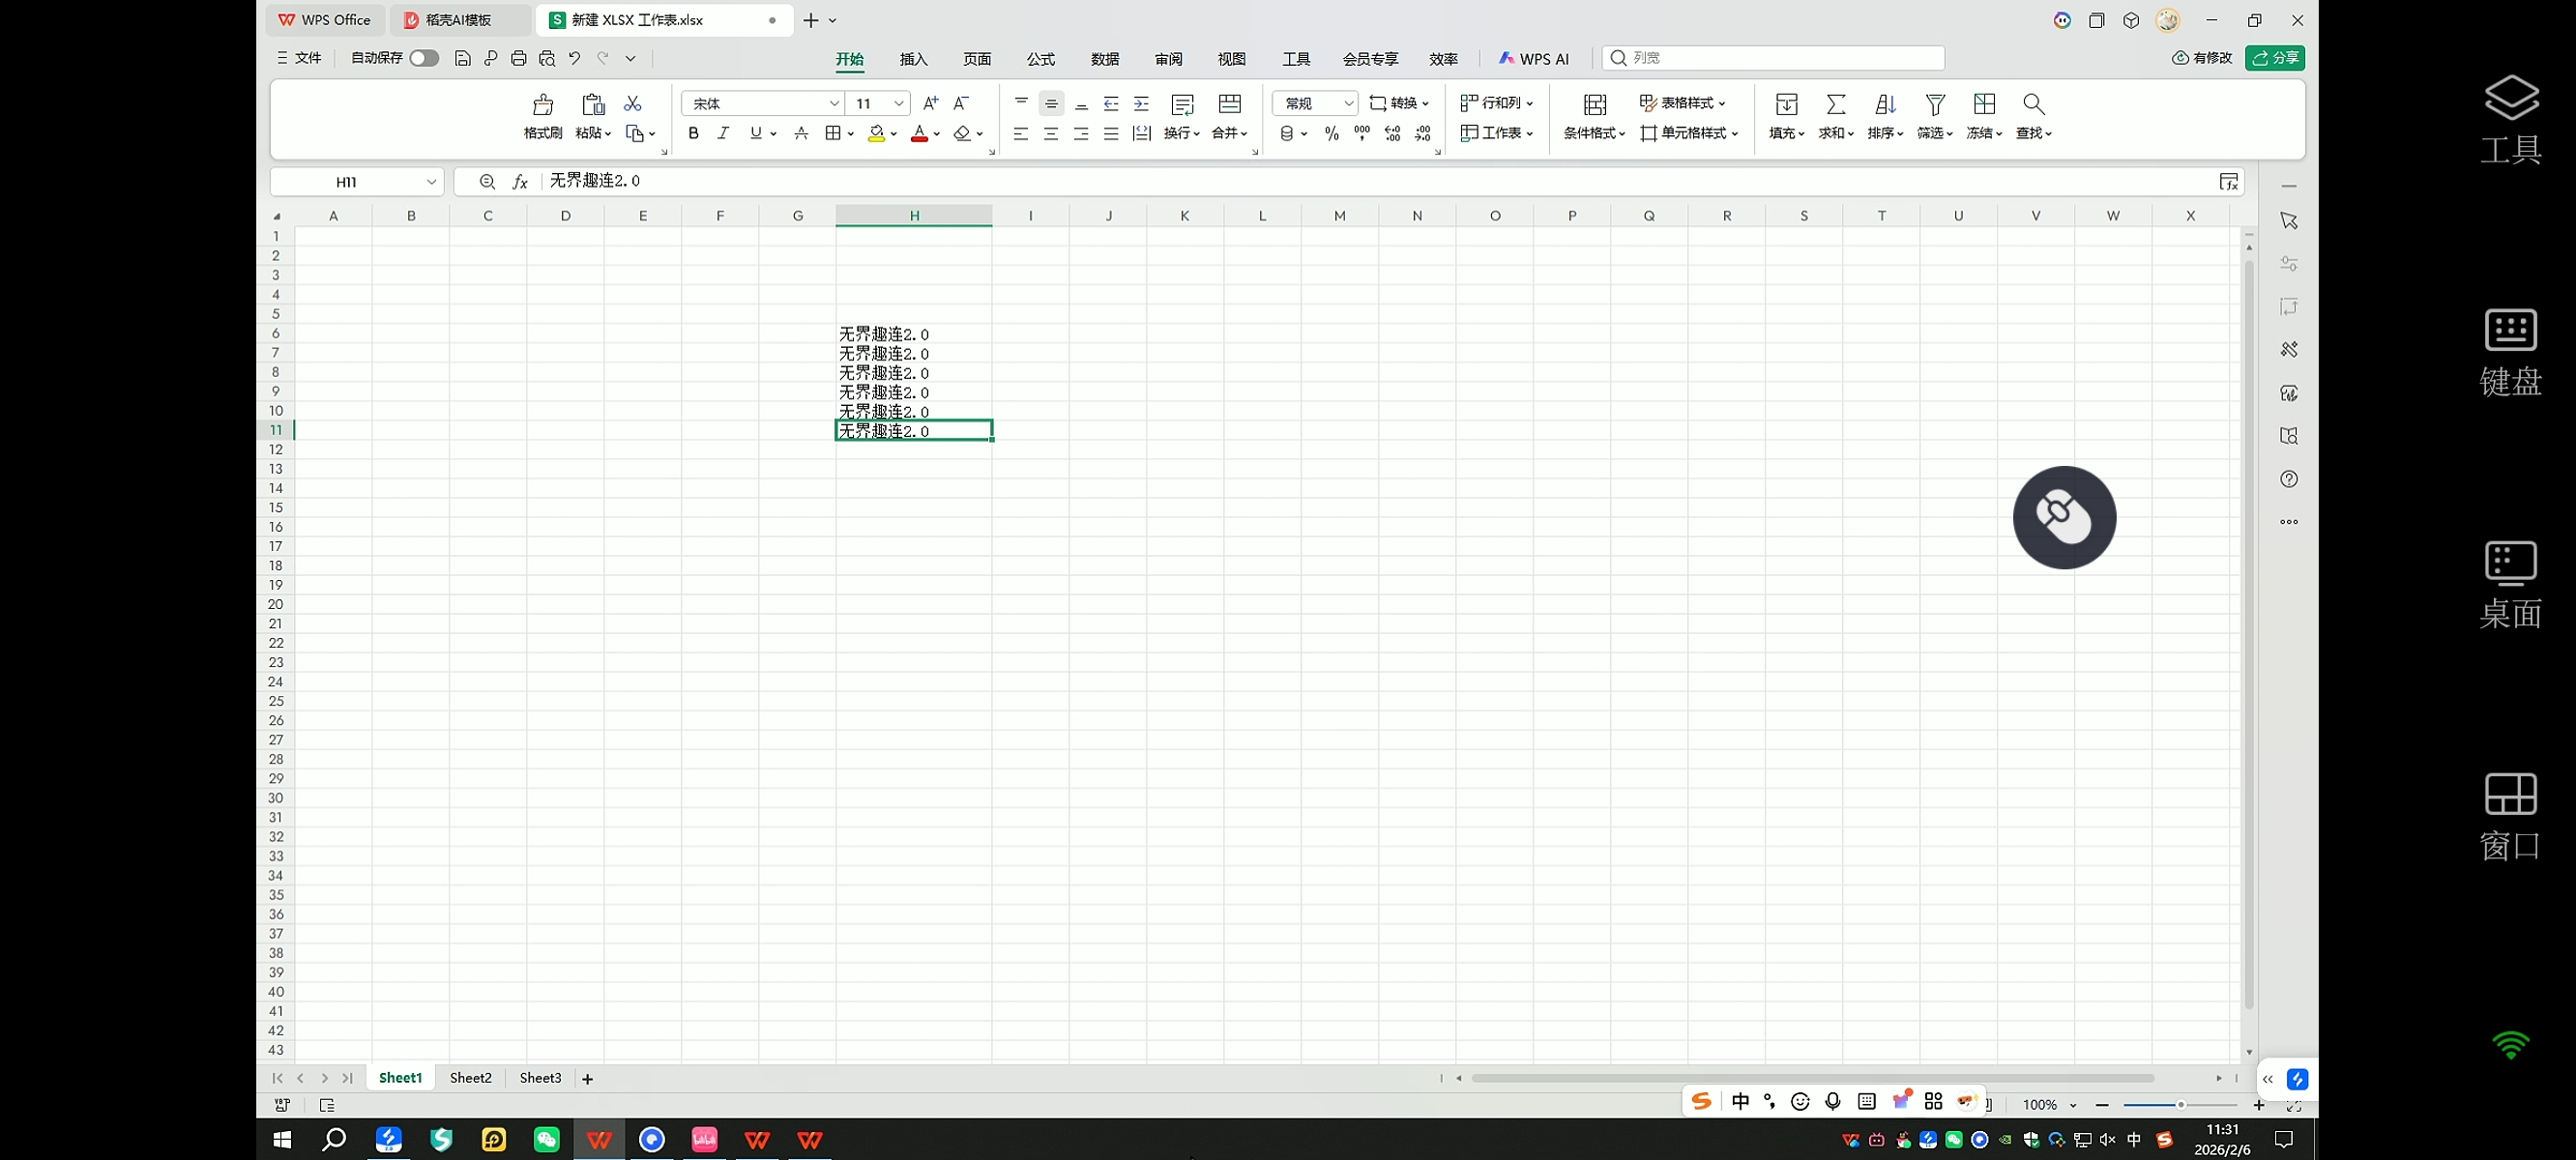Expand the font size dropdown
The width and height of the screenshot is (2576, 1160).
tap(898, 104)
